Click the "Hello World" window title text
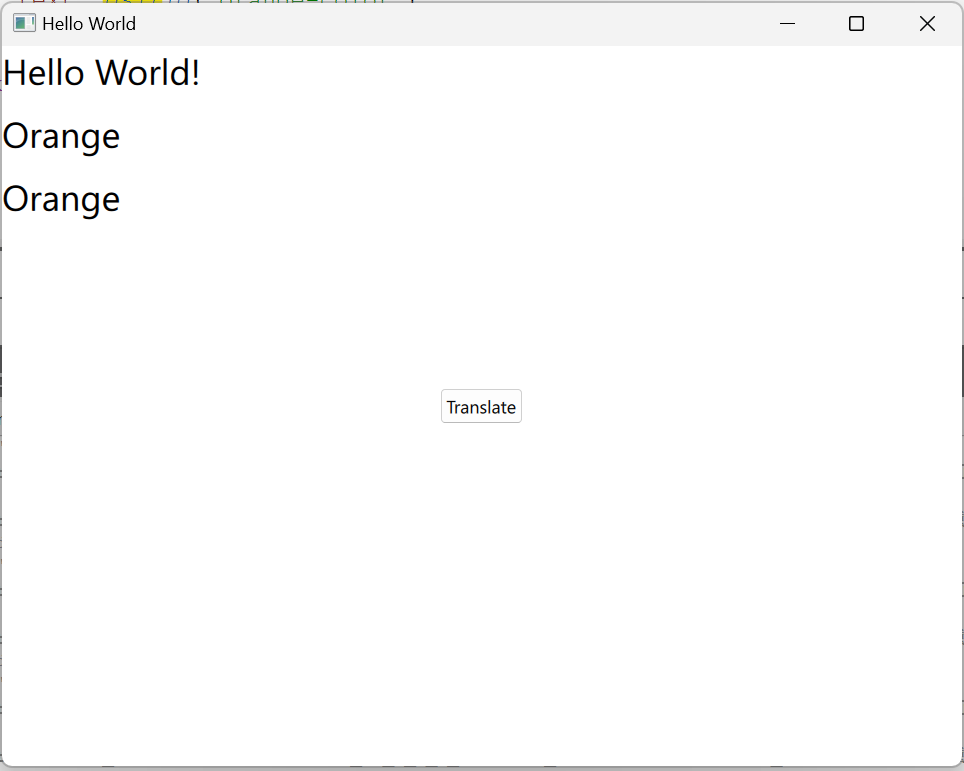This screenshot has width=964, height=771. click(x=89, y=24)
